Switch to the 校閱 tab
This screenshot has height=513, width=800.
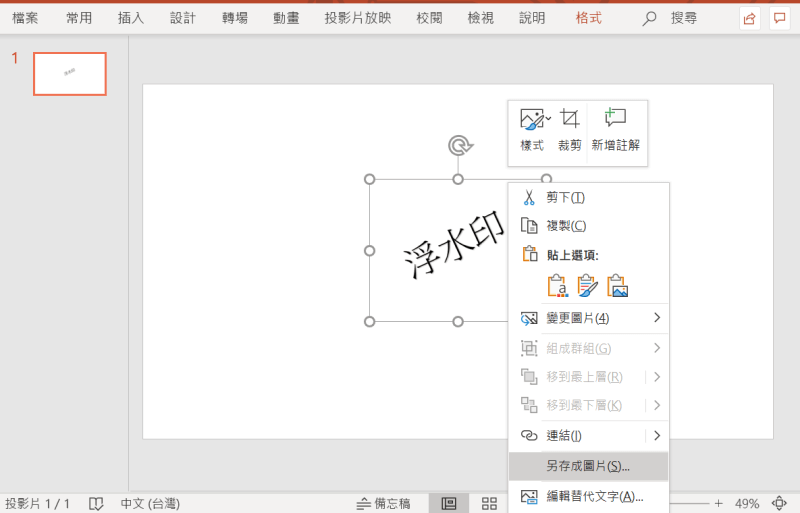[429, 18]
